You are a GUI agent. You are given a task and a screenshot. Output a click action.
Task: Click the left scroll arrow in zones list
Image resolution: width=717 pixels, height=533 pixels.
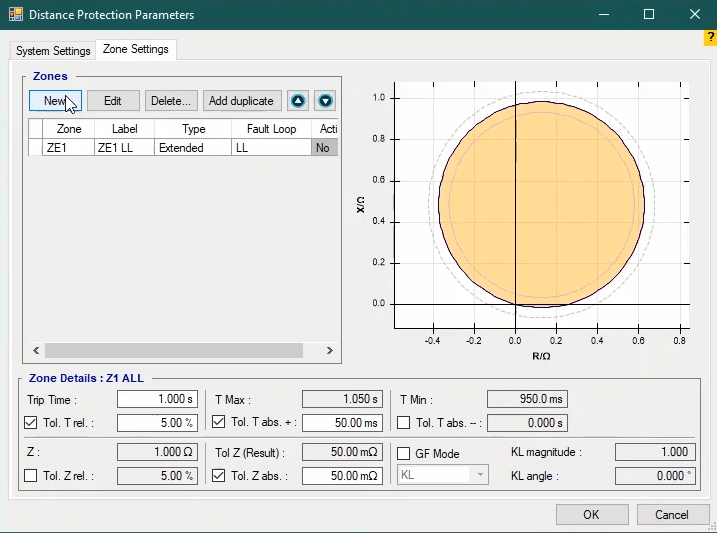[36, 351]
